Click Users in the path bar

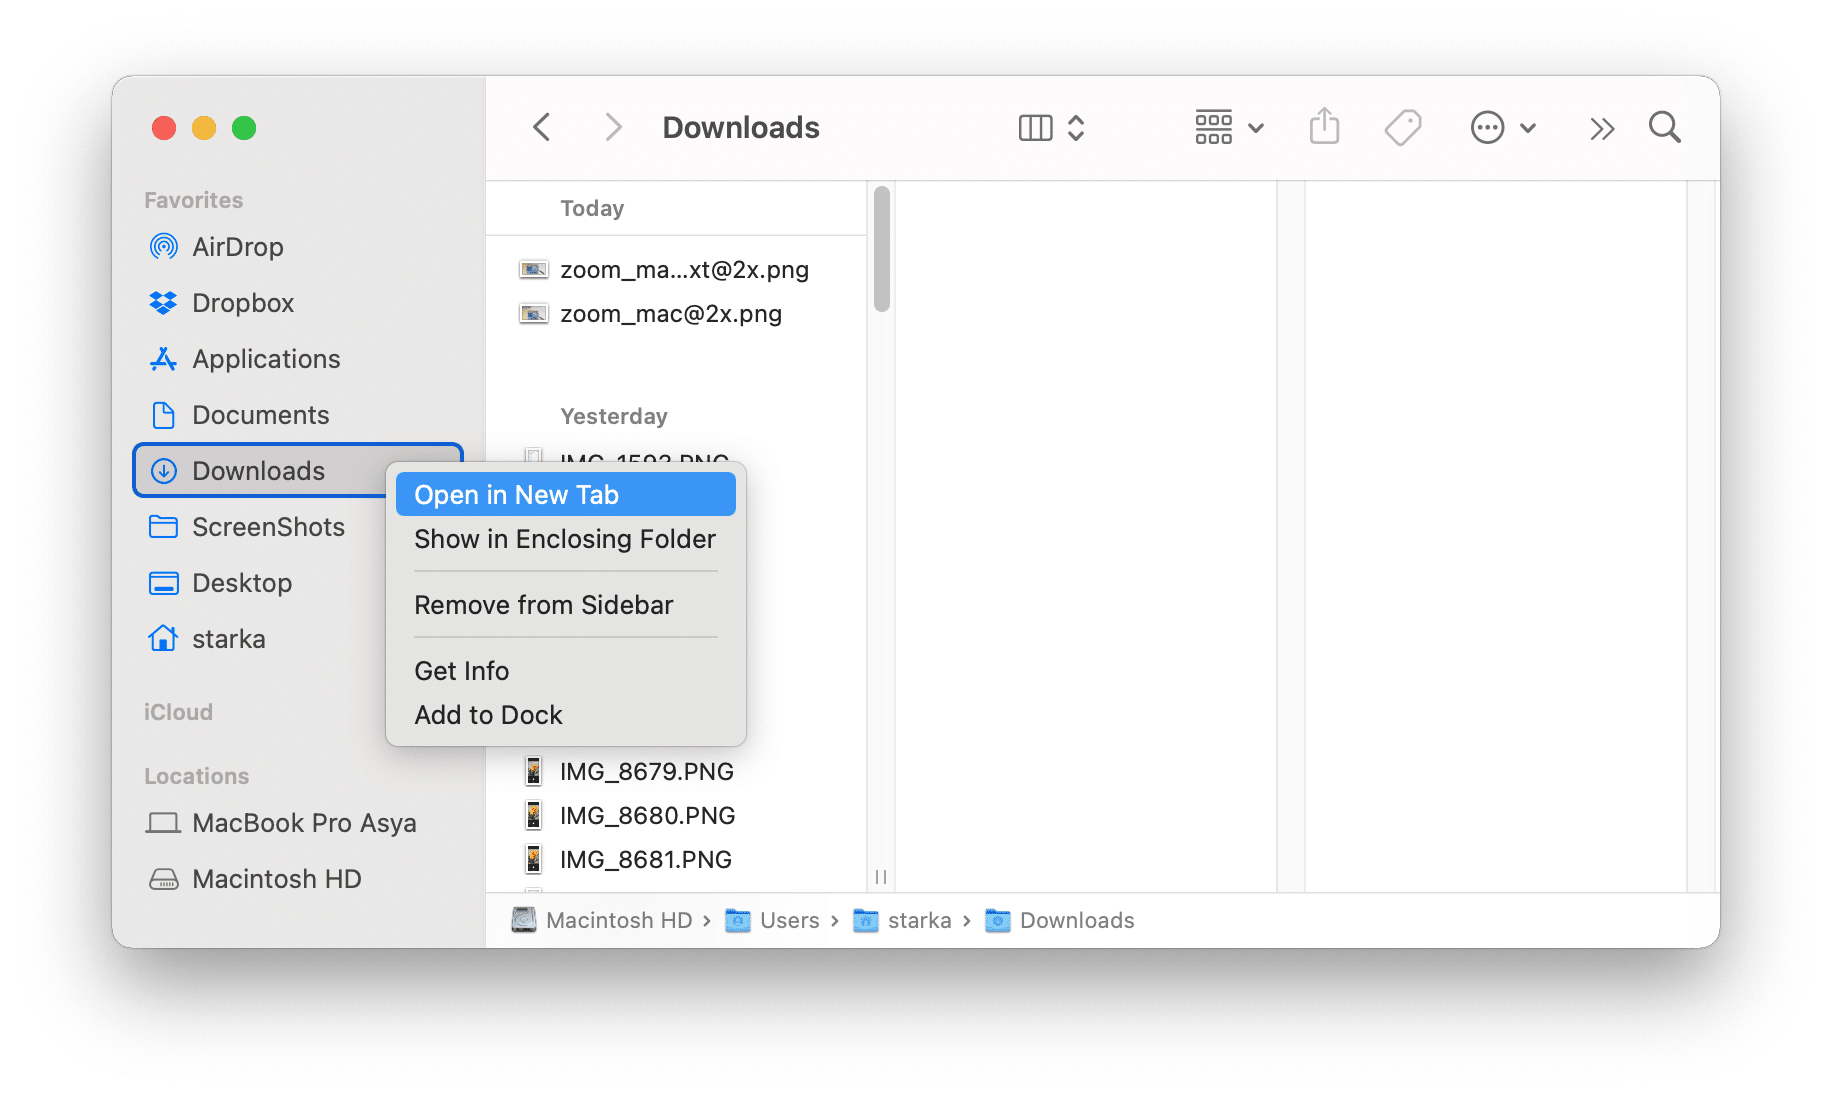[772, 920]
